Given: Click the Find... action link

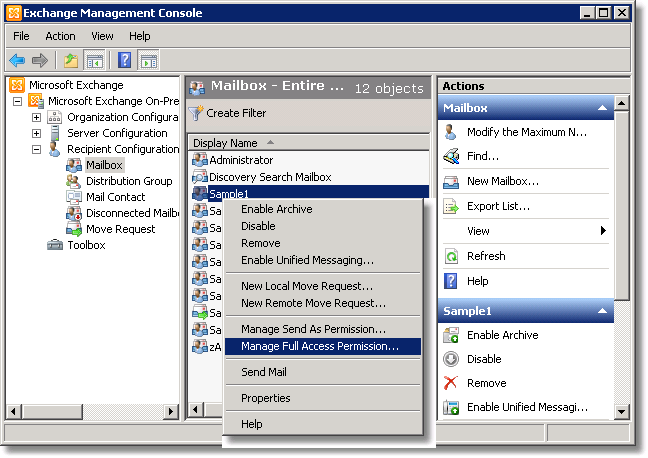Looking at the screenshot, I should click(x=483, y=156).
